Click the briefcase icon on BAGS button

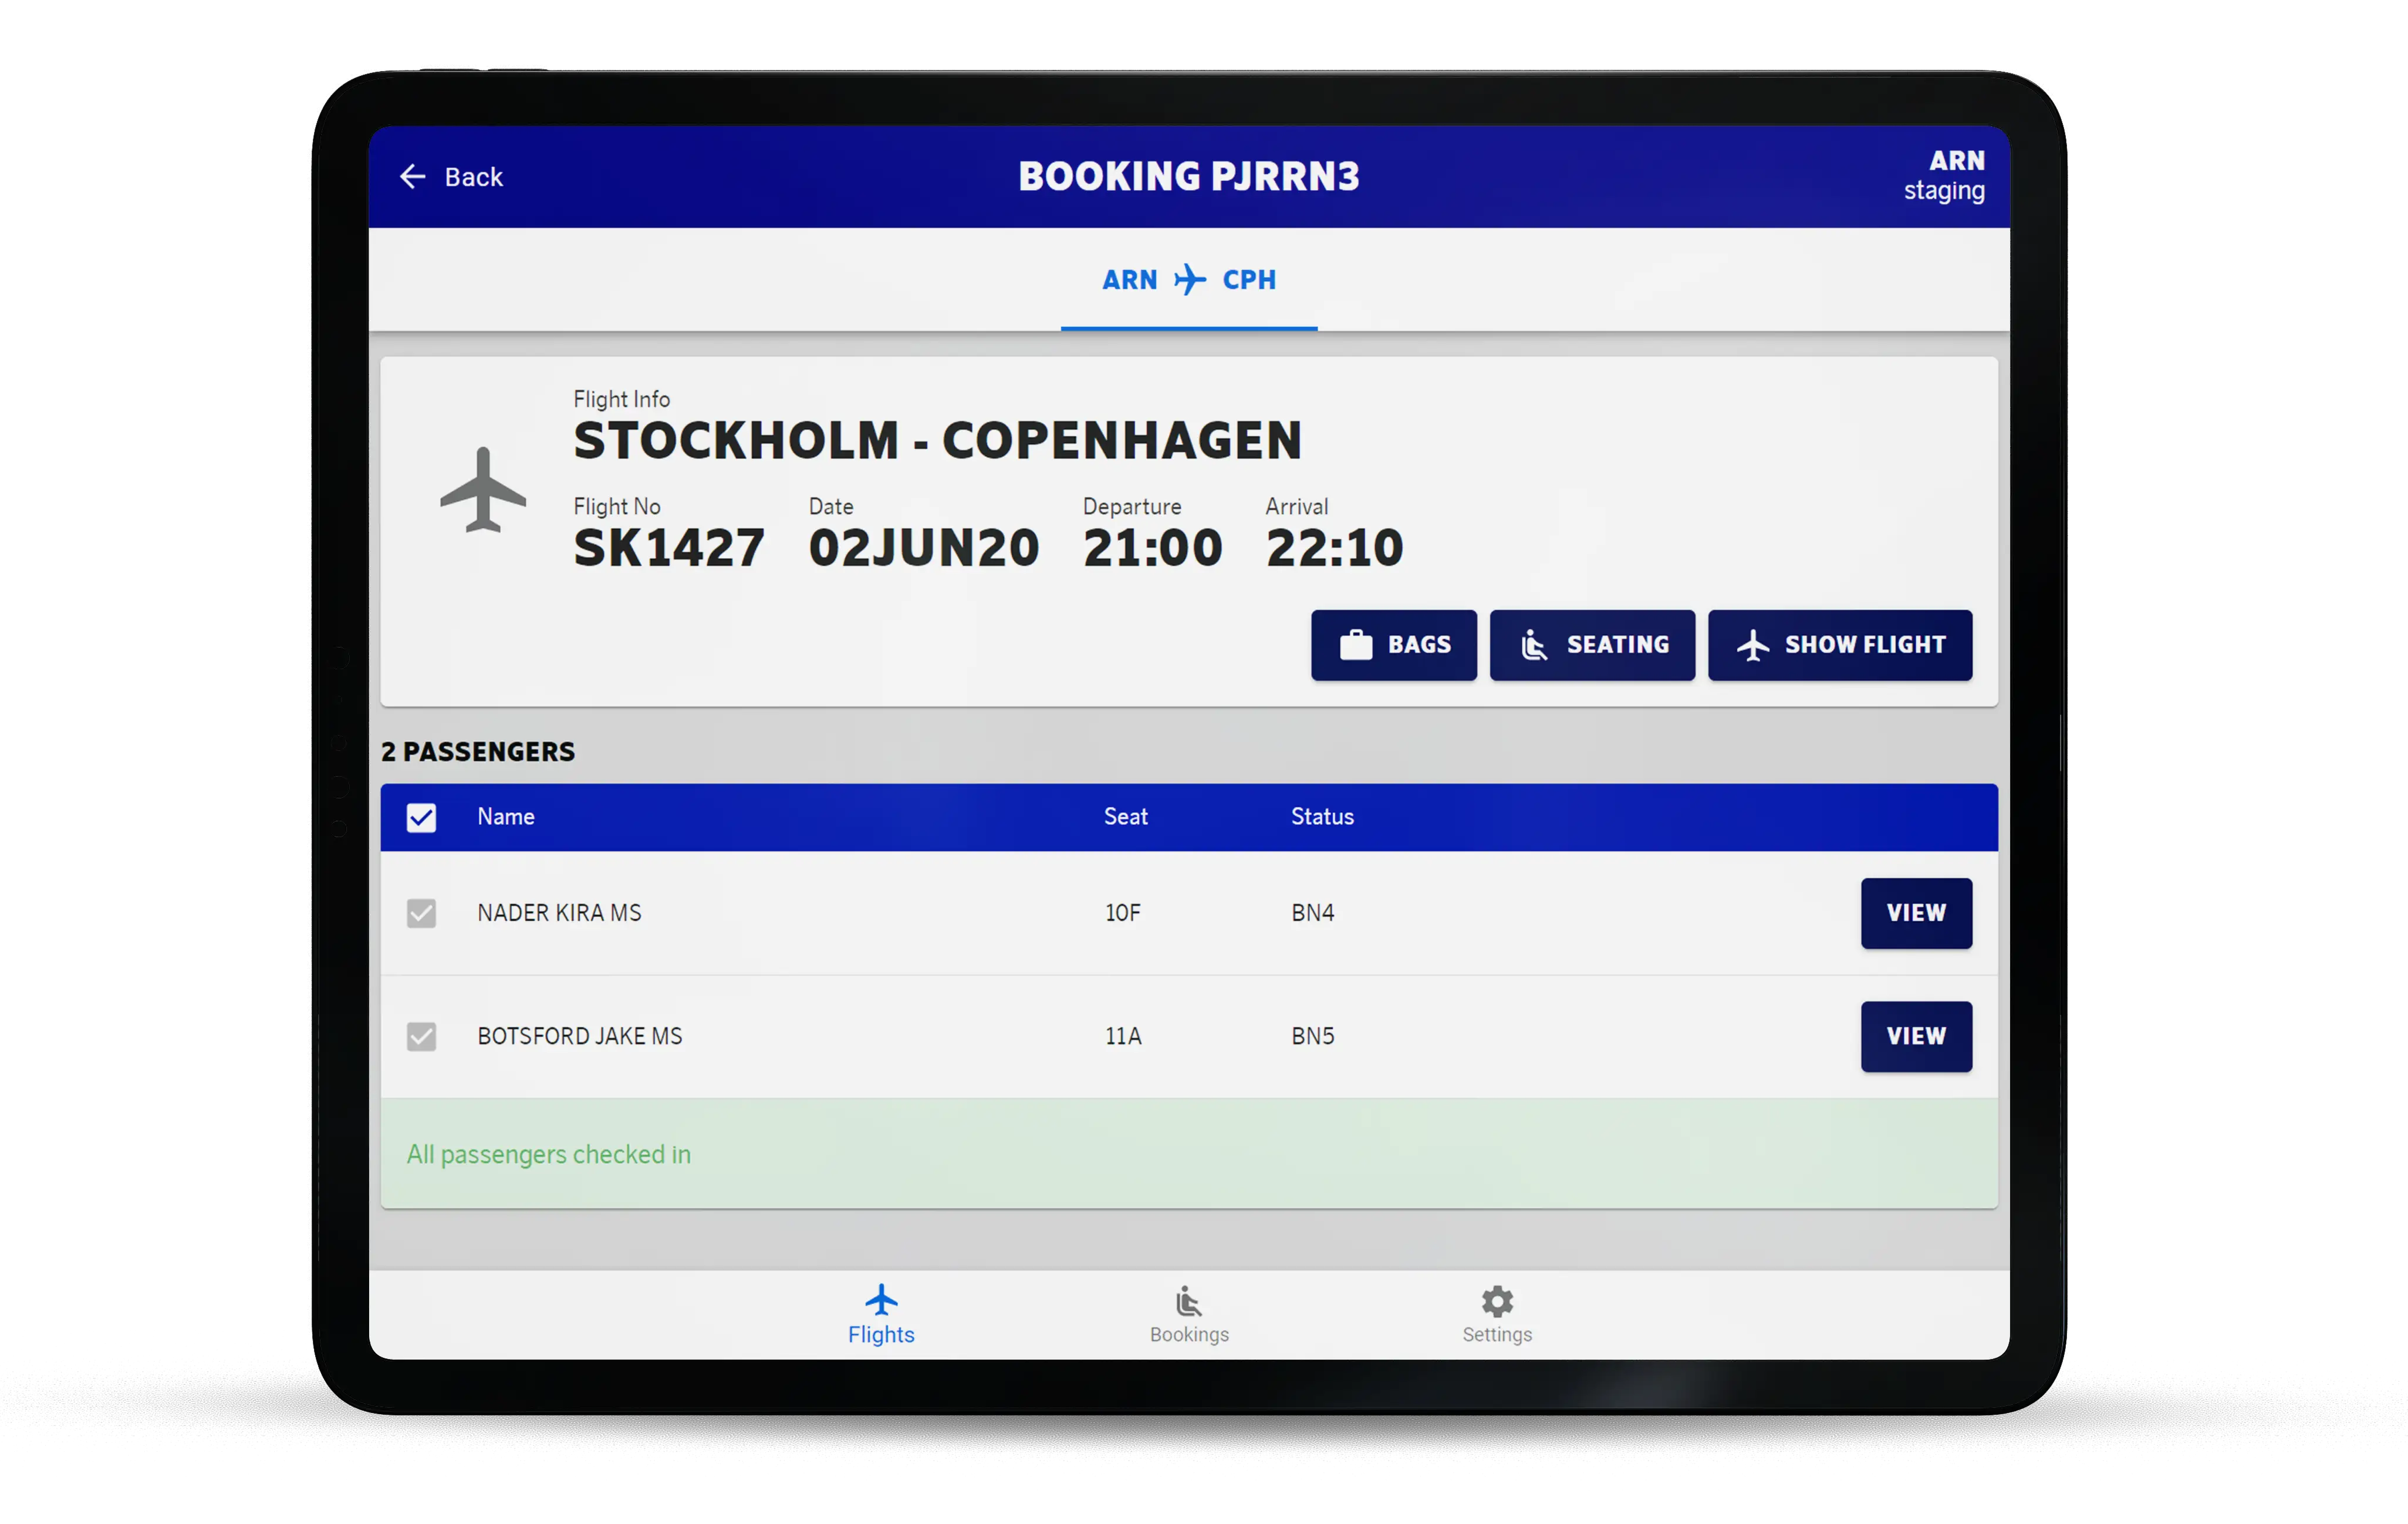coord(1356,645)
